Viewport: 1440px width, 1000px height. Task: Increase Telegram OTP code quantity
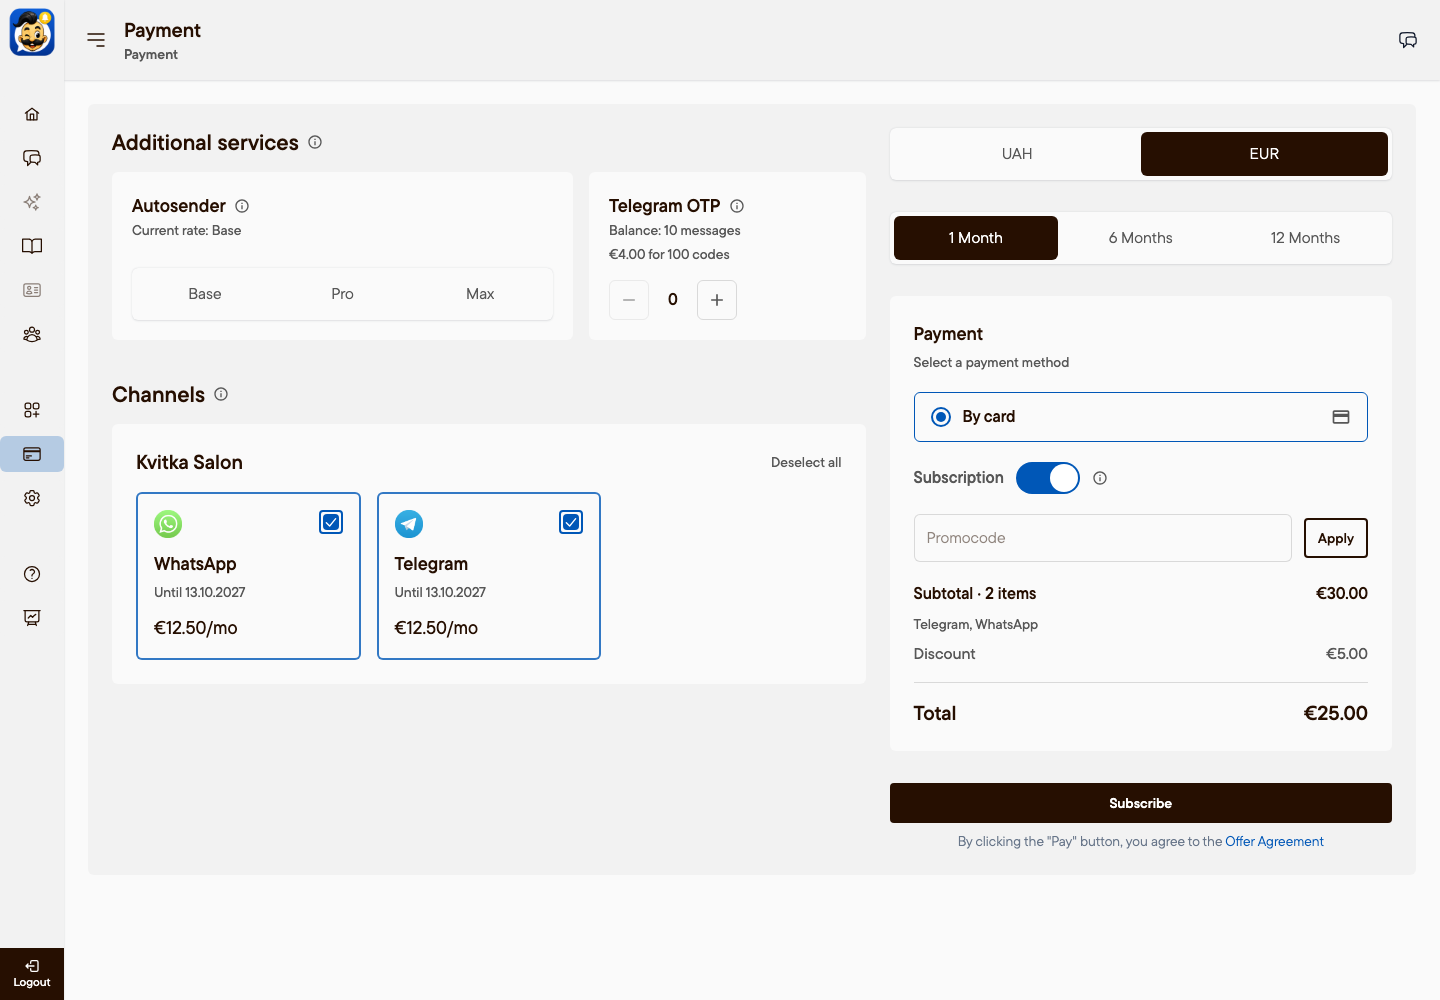717,300
